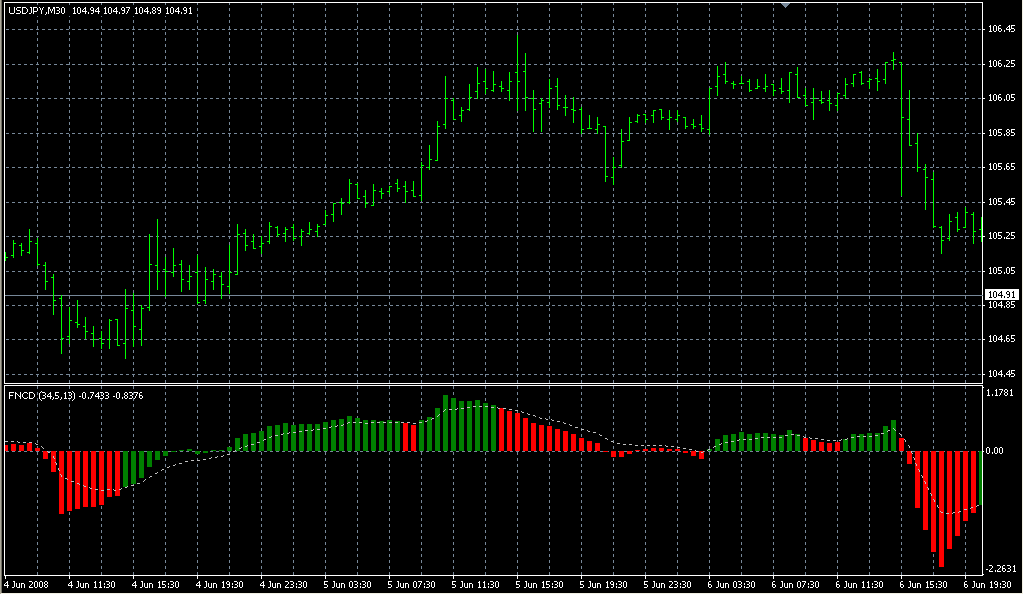Click the 4 Jun 19:30 time label
Screen dimensions: 1024x594
coord(219,585)
